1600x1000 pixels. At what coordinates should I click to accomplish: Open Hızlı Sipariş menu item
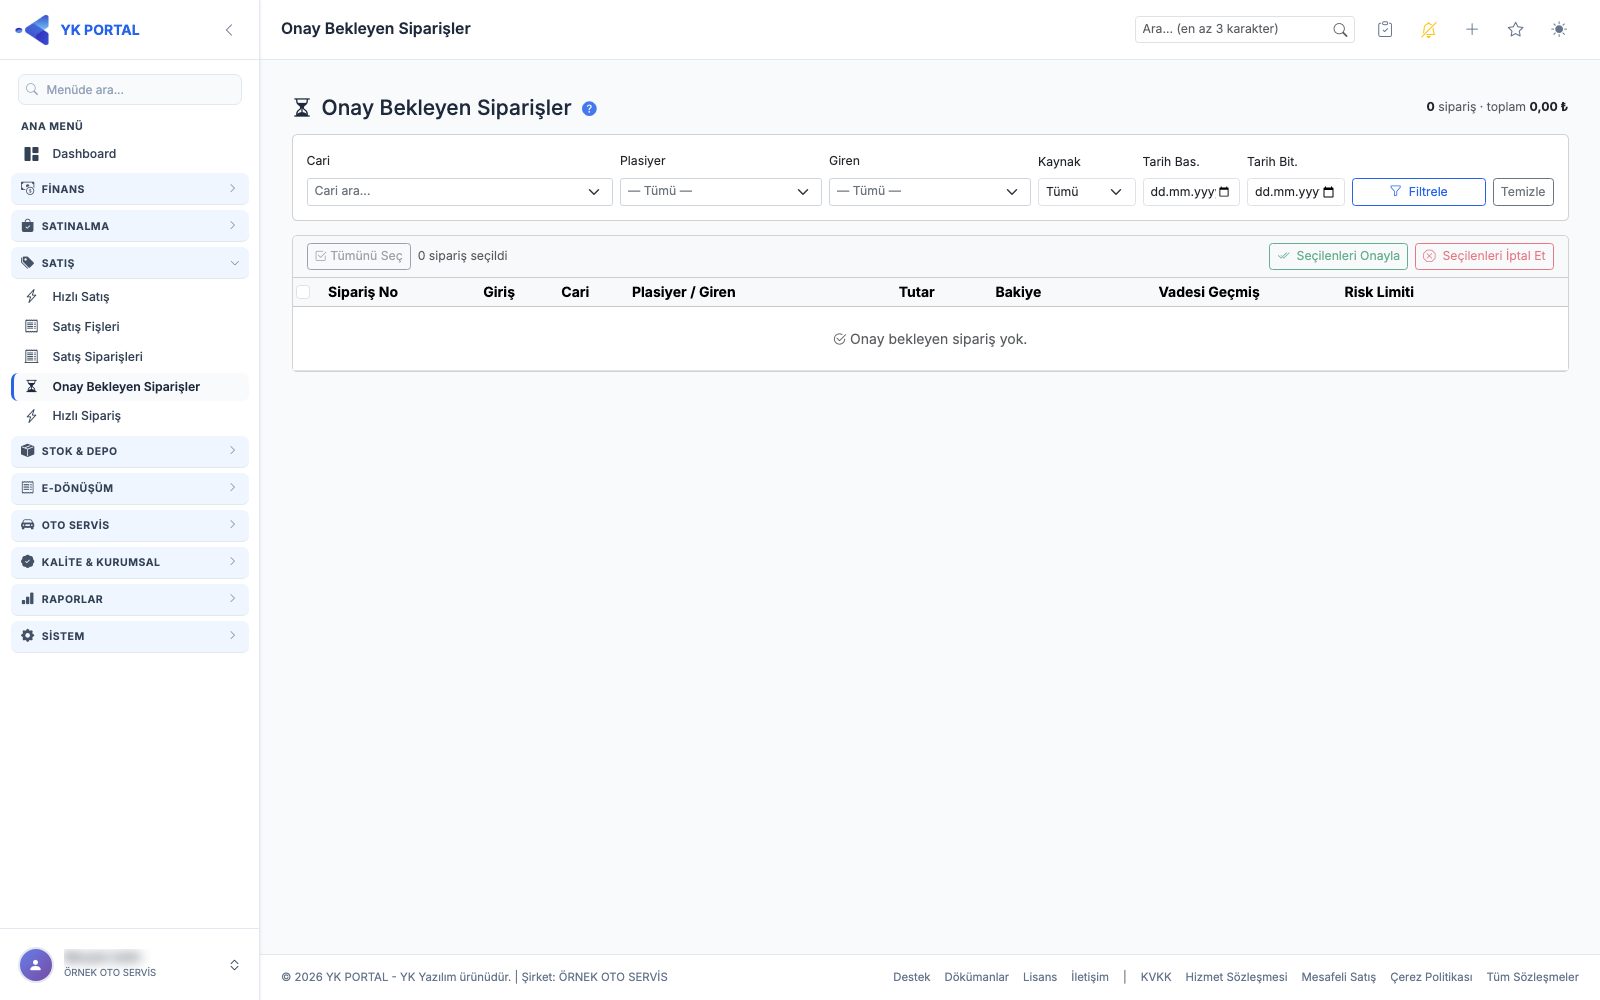(130, 416)
